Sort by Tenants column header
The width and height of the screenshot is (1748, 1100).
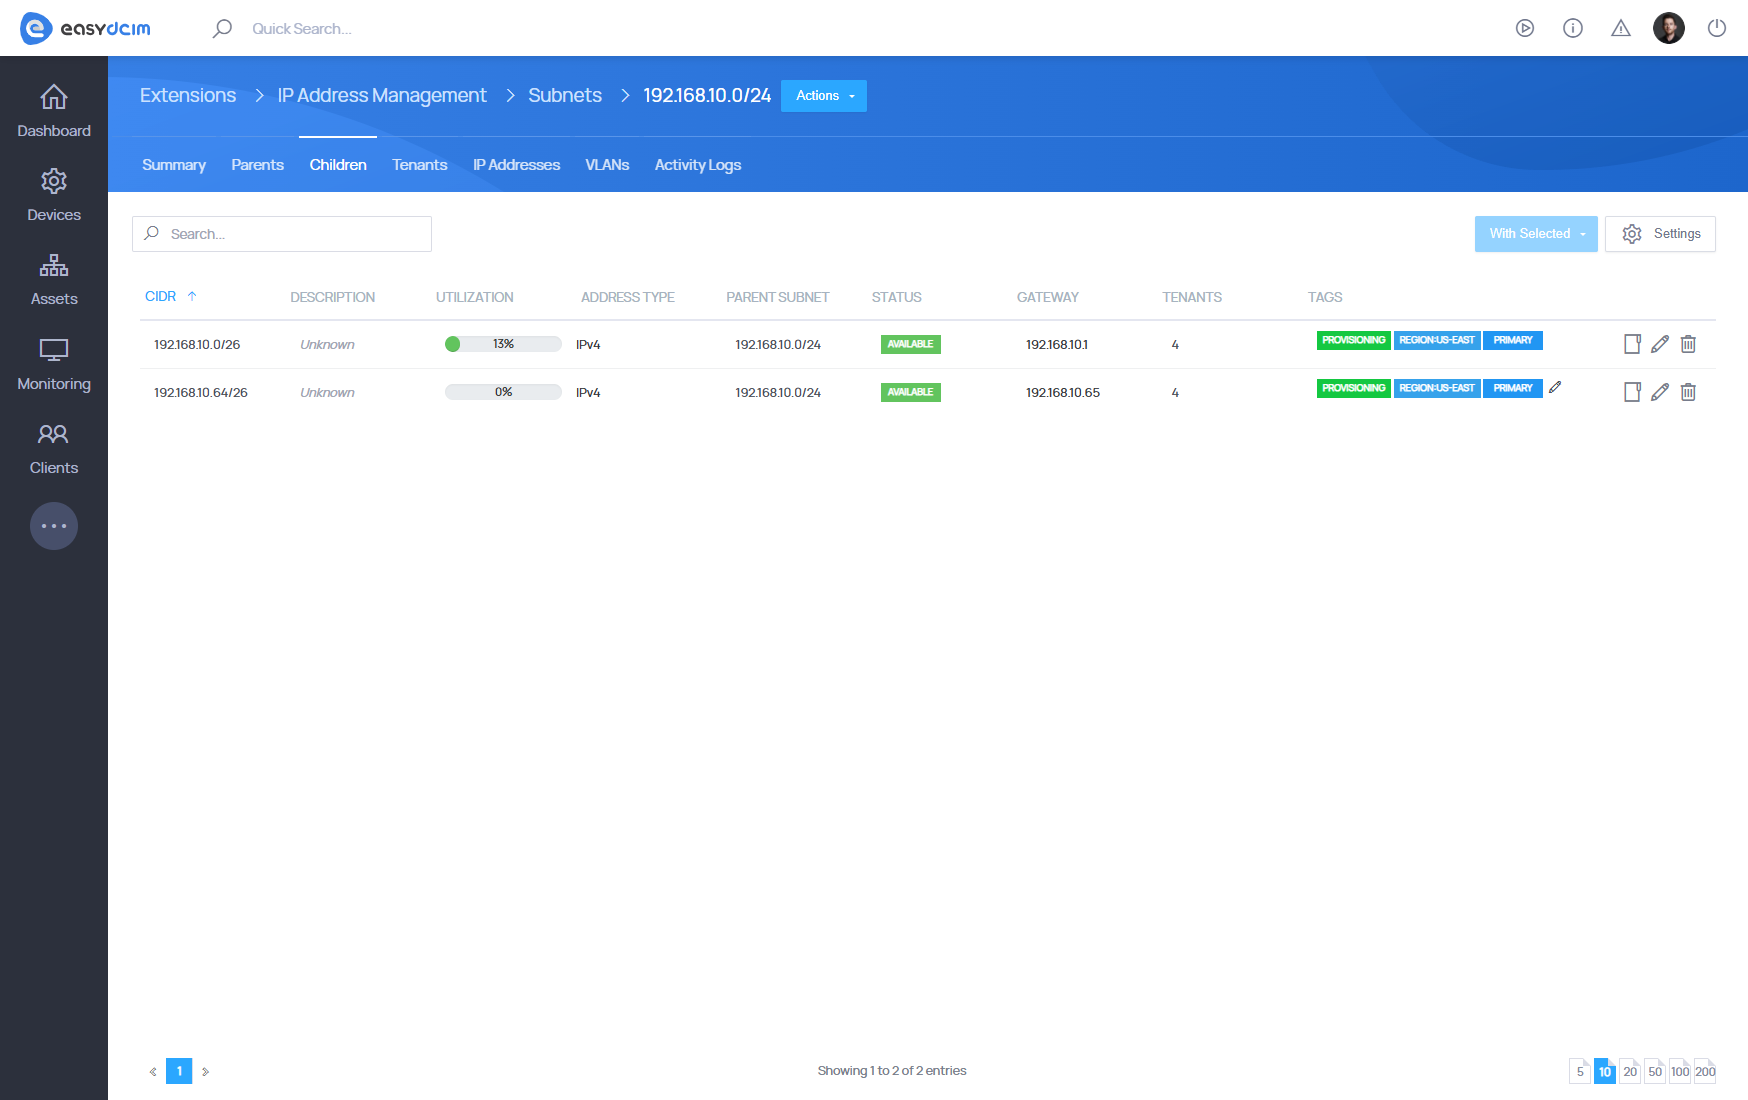1192,297
